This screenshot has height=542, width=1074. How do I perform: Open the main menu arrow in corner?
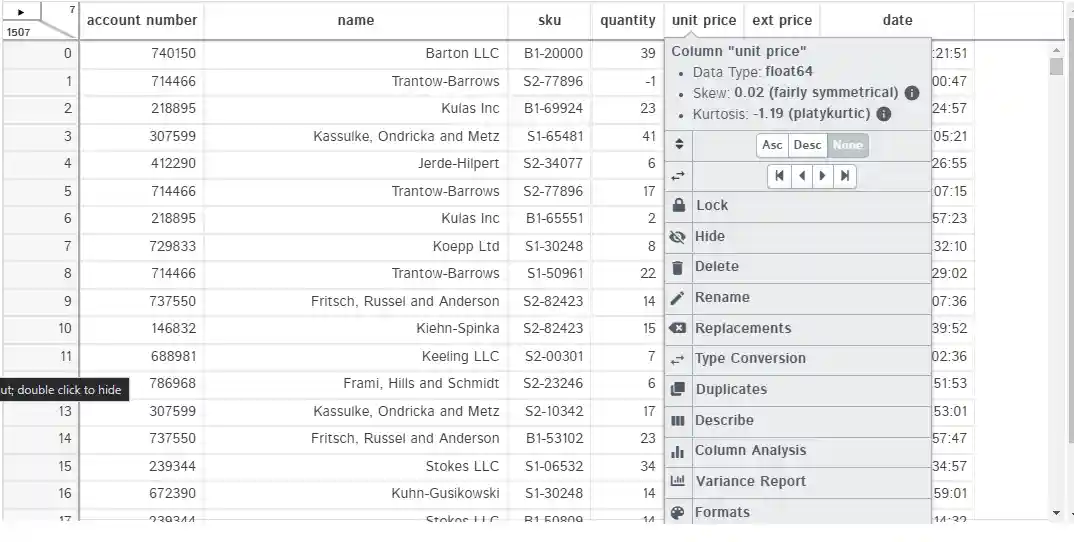coord(22,12)
